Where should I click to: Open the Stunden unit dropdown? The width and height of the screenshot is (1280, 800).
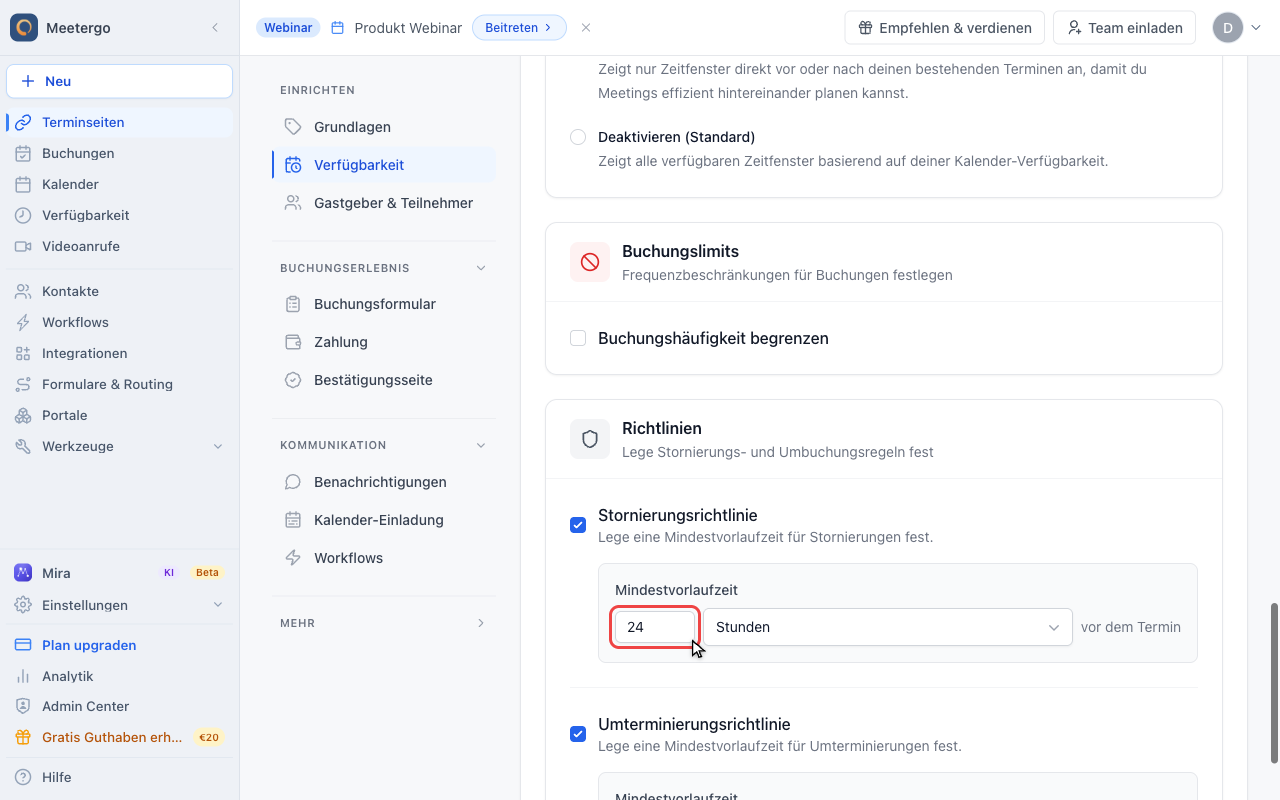[888, 627]
